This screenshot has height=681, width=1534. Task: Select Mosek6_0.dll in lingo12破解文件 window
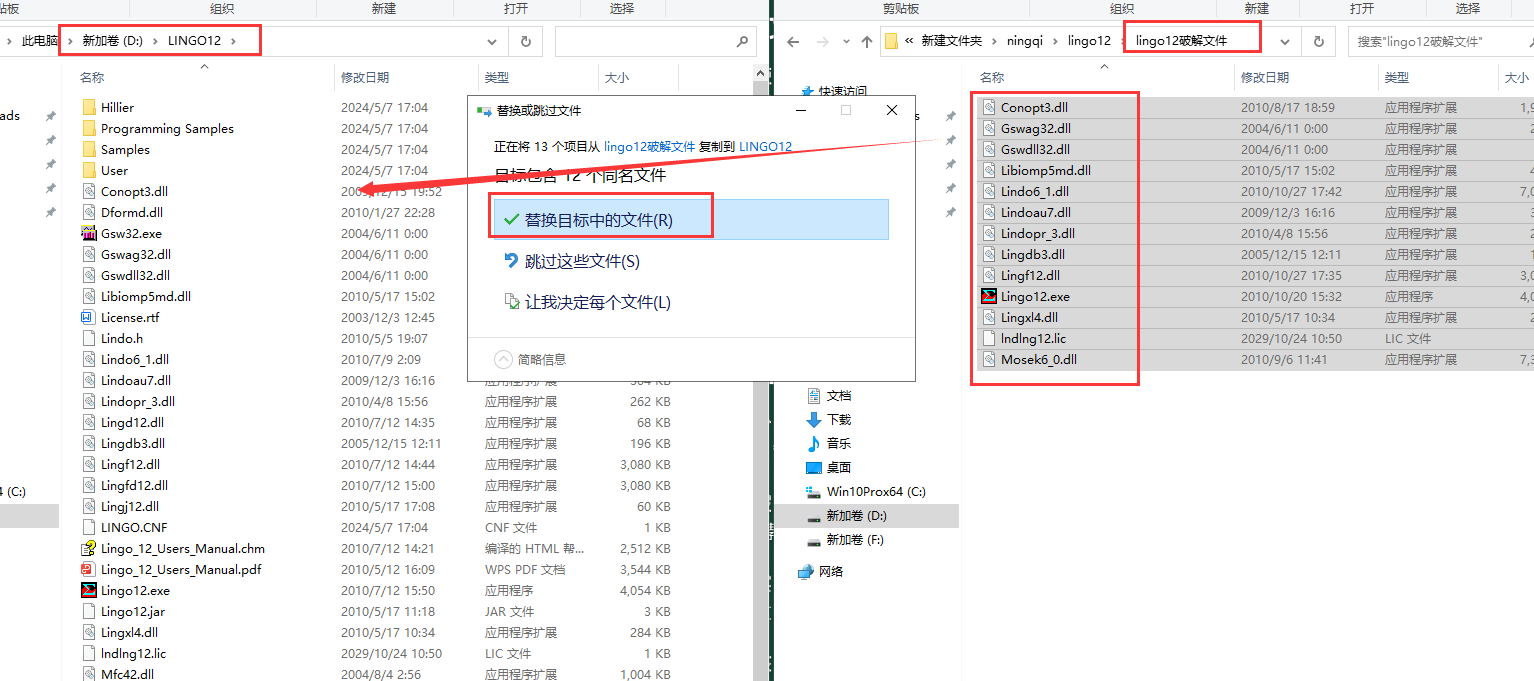(x=1038, y=359)
